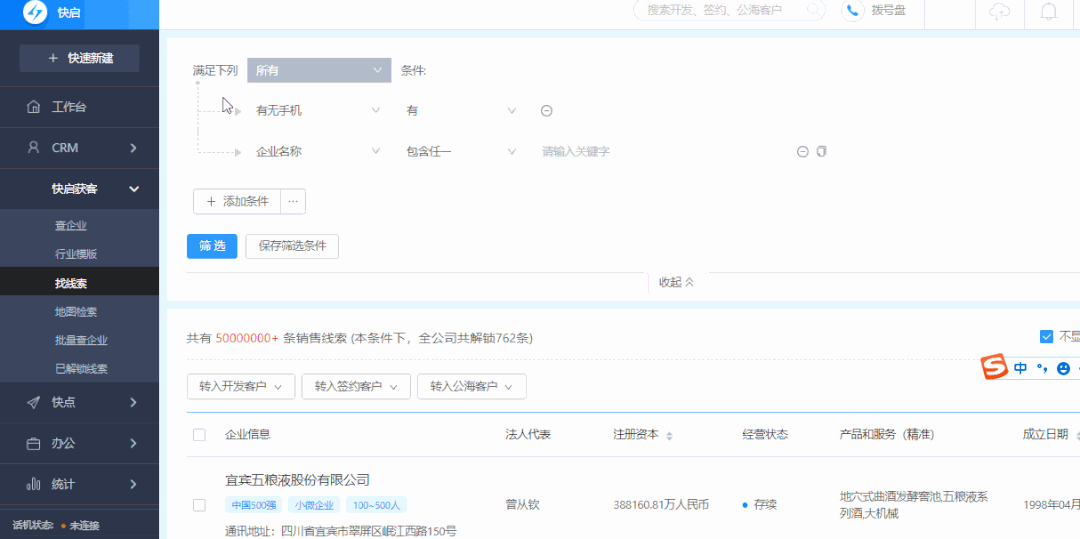Open the 转入开发客户 dropdown

click(240, 387)
